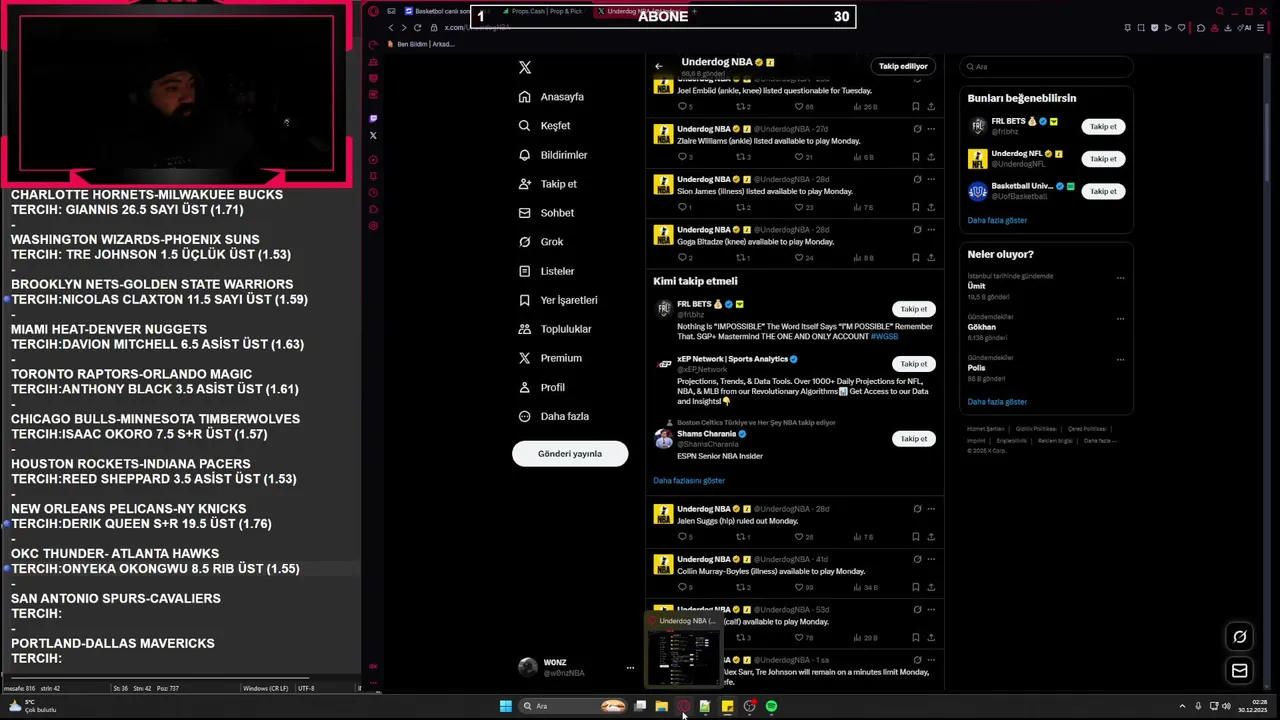The width and height of the screenshot is (1280, 720).
Task: Select Onyeka Okongwu 8.5 Rib line
Action: pyautogui.click(x=155, y=569)
